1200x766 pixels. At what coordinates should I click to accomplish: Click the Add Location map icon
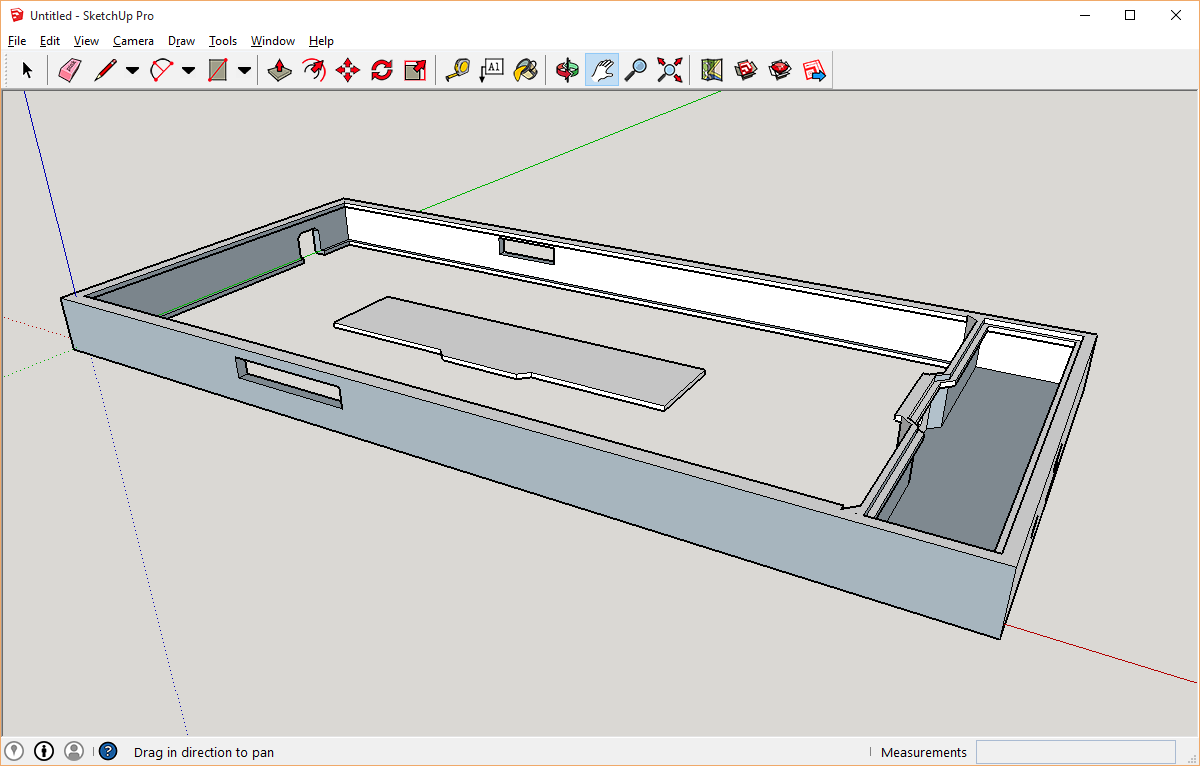[711, 70]
